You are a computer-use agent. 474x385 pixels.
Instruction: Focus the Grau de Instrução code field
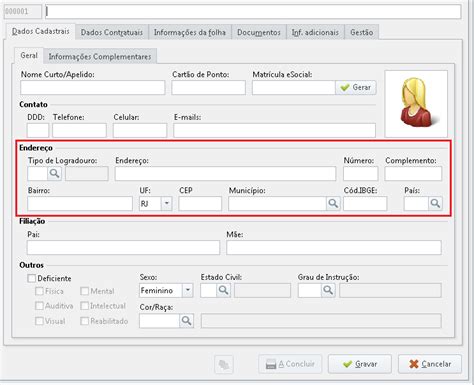[310, 290]
